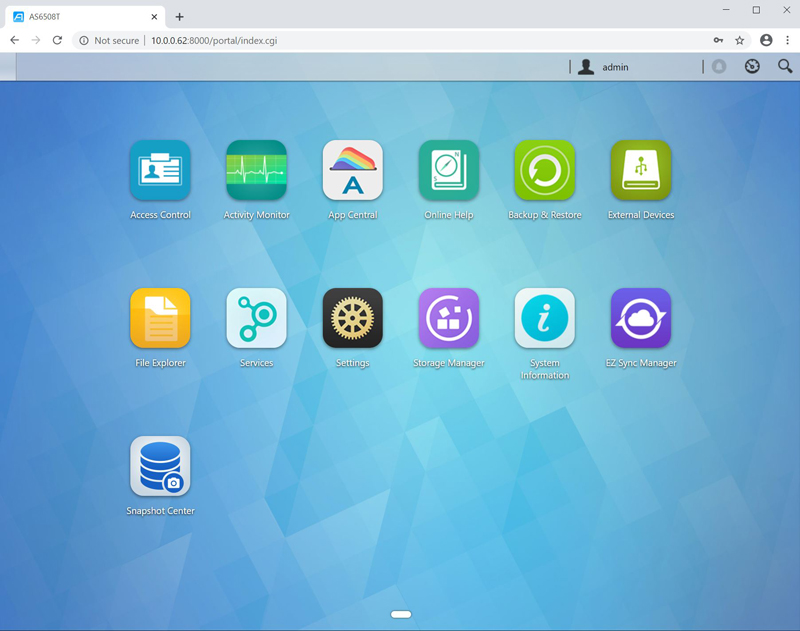Open System Information
The height and width of the screenshot is (631, 800).
(x=544, y=318)
